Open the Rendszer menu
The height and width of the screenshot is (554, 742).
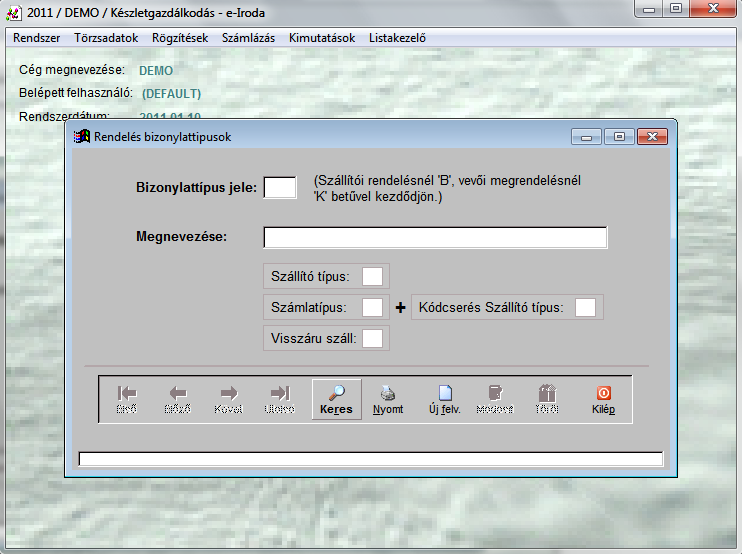click(x=37, y=38)
